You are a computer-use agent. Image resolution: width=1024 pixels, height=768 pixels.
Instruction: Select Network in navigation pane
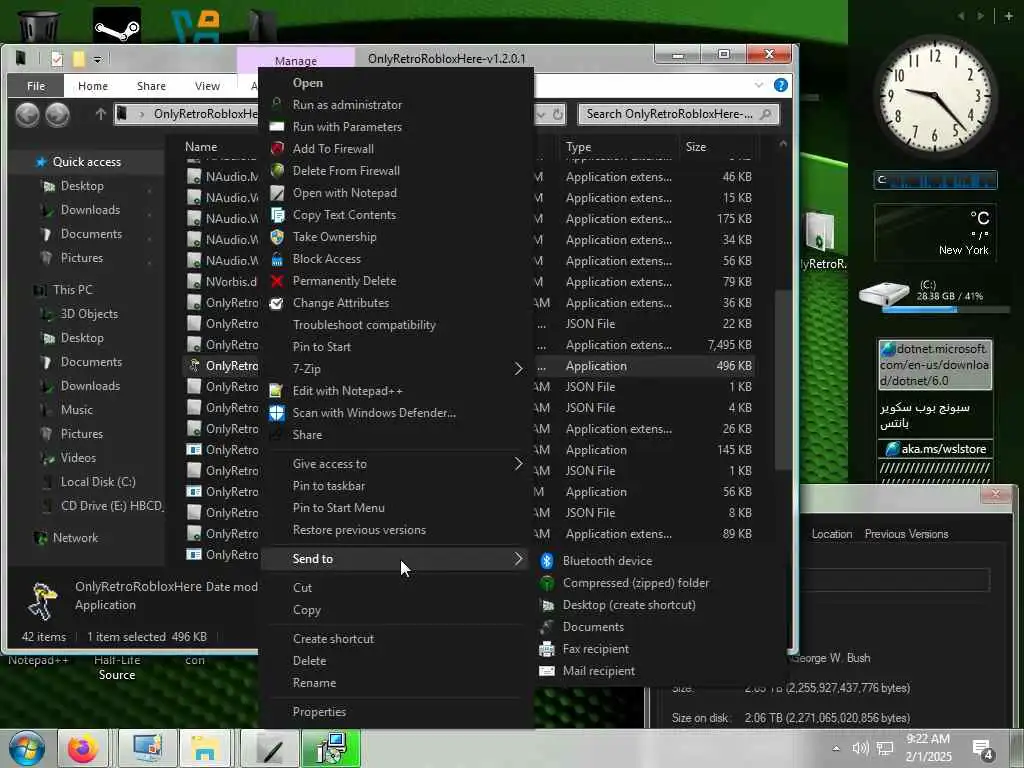point(75,538)
